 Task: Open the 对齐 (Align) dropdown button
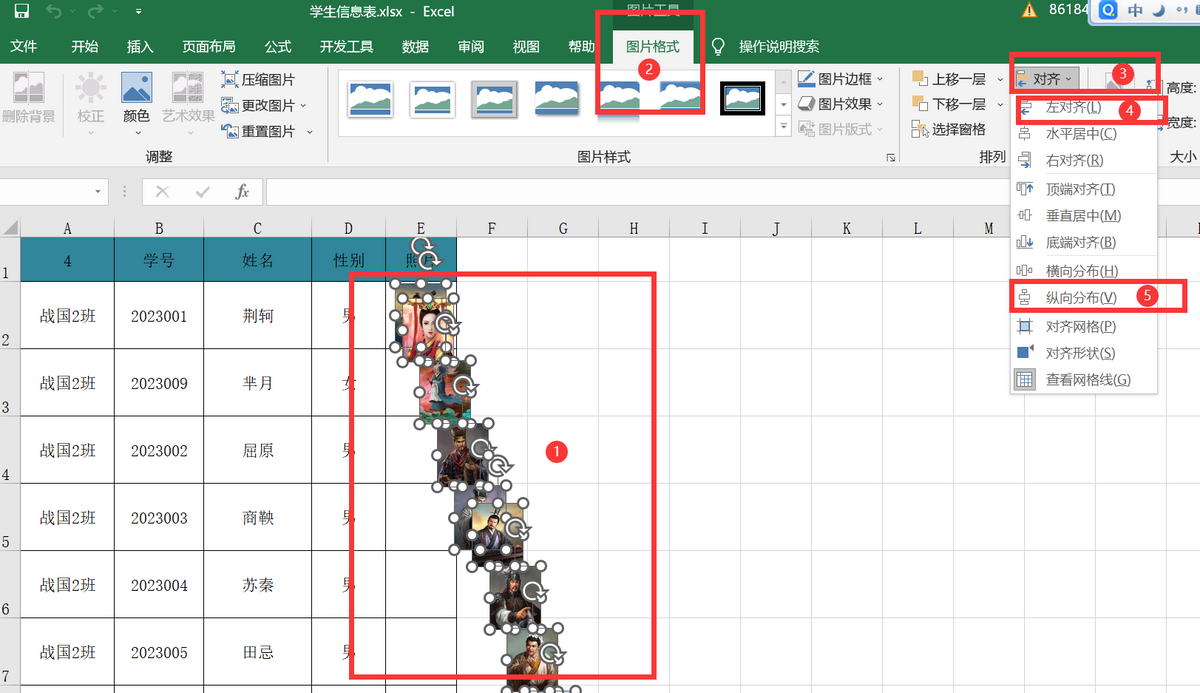pos(1046,78)
